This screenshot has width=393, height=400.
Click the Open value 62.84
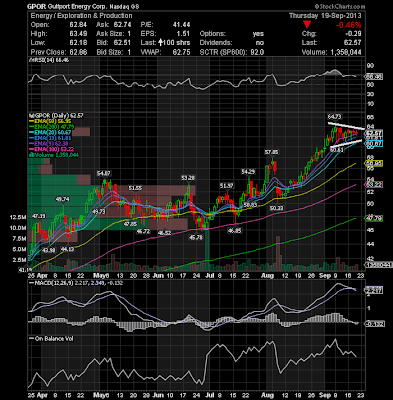tap(79, 25)
